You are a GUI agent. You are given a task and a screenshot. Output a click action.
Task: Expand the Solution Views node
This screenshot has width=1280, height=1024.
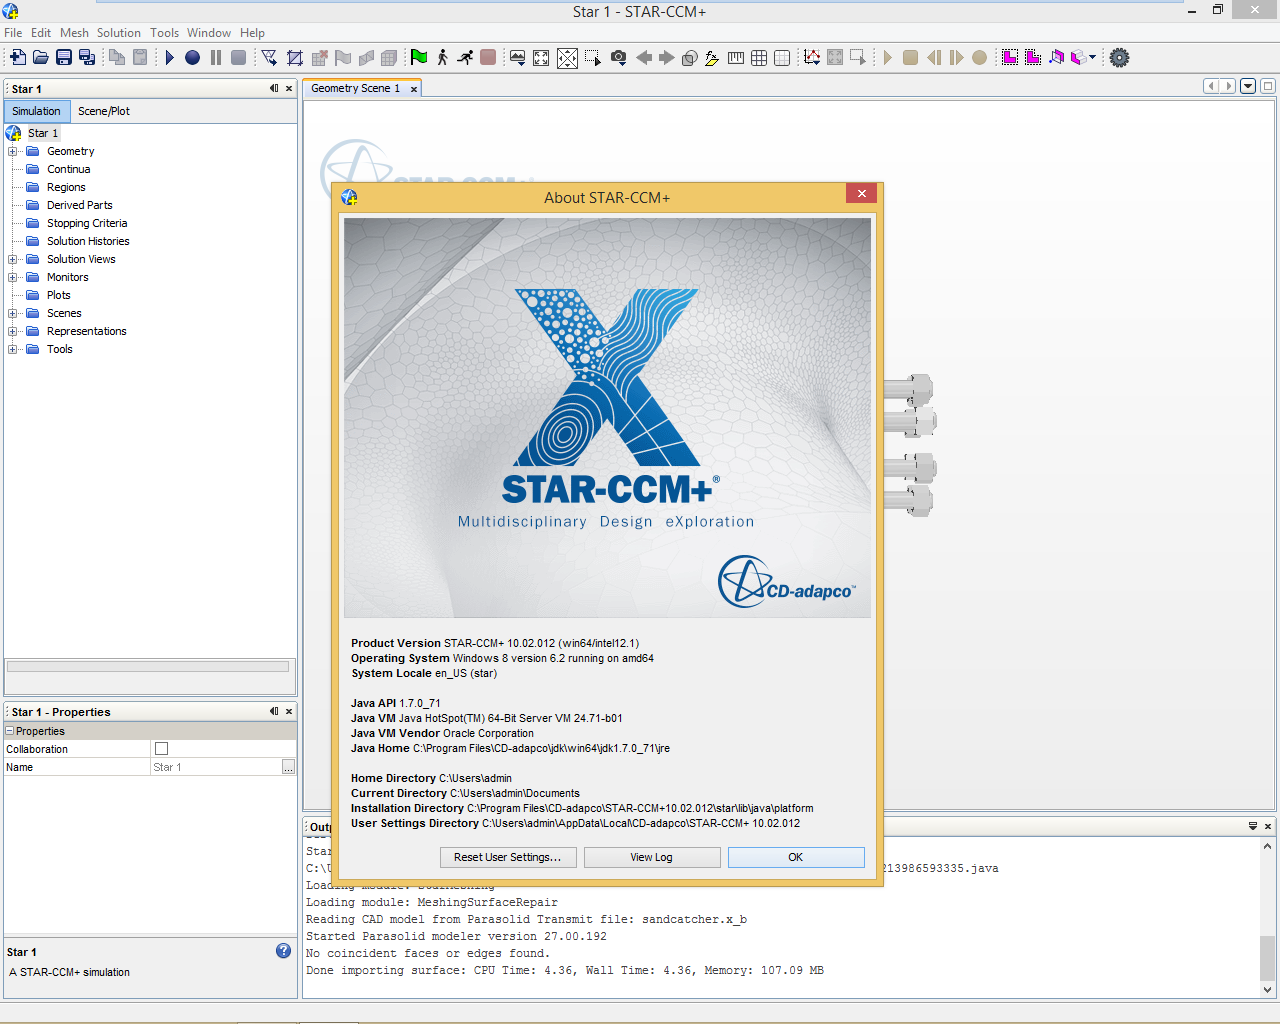coord(13,260)
